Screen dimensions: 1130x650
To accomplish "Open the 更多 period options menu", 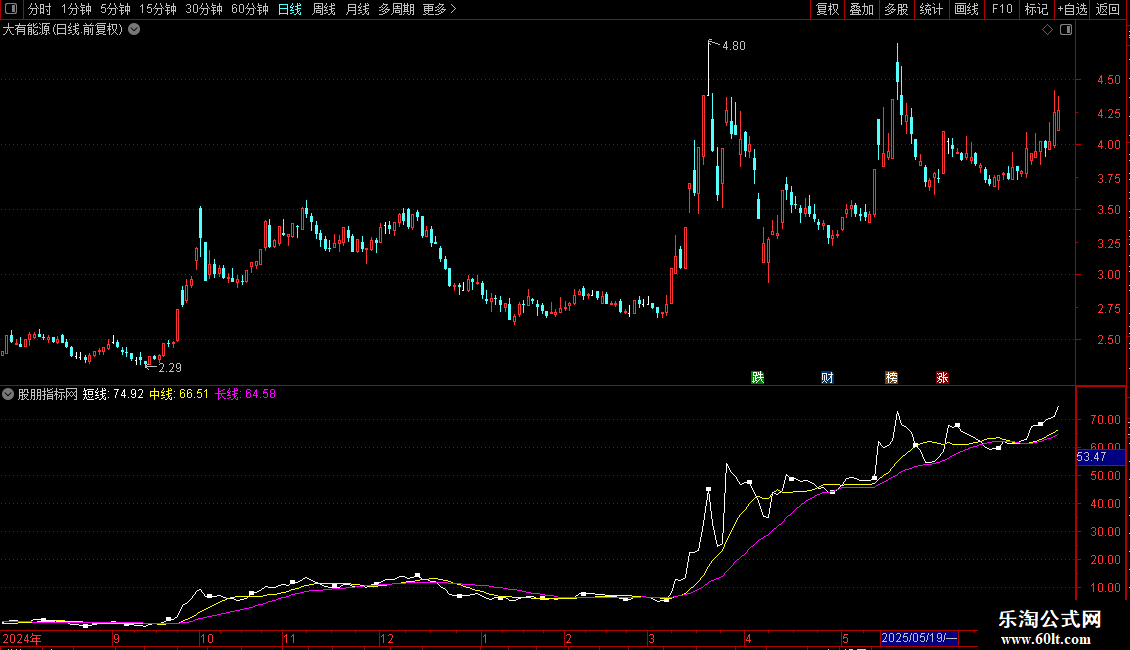I will [x=439, y=10].
